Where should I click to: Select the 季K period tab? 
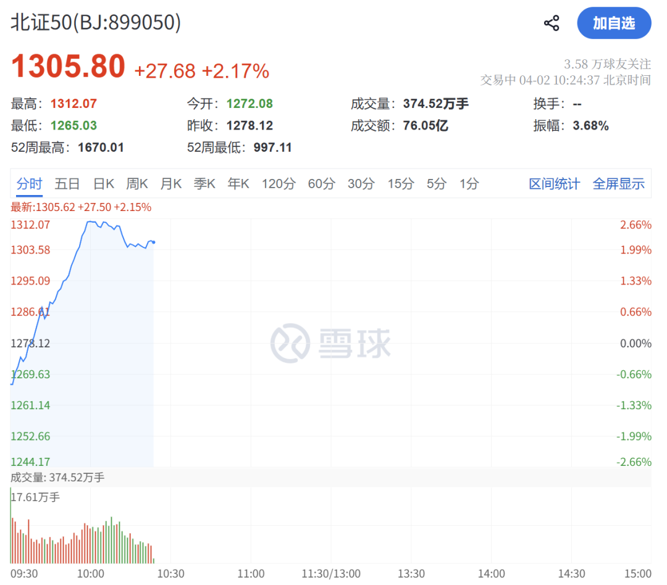(x=205, y=184)
